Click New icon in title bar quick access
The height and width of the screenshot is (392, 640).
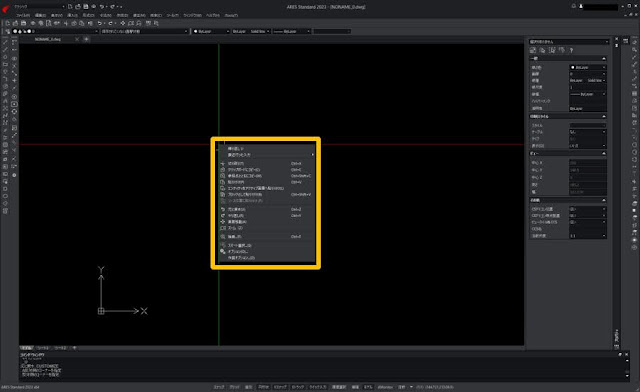(70, 7)
